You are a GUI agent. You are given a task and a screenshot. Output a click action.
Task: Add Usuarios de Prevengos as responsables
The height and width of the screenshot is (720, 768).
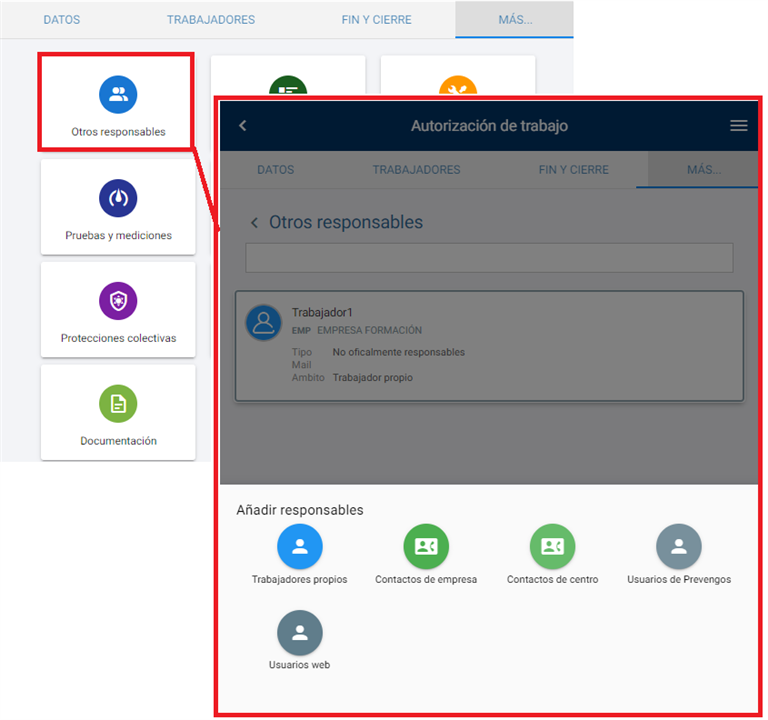[x=679, y=547]
